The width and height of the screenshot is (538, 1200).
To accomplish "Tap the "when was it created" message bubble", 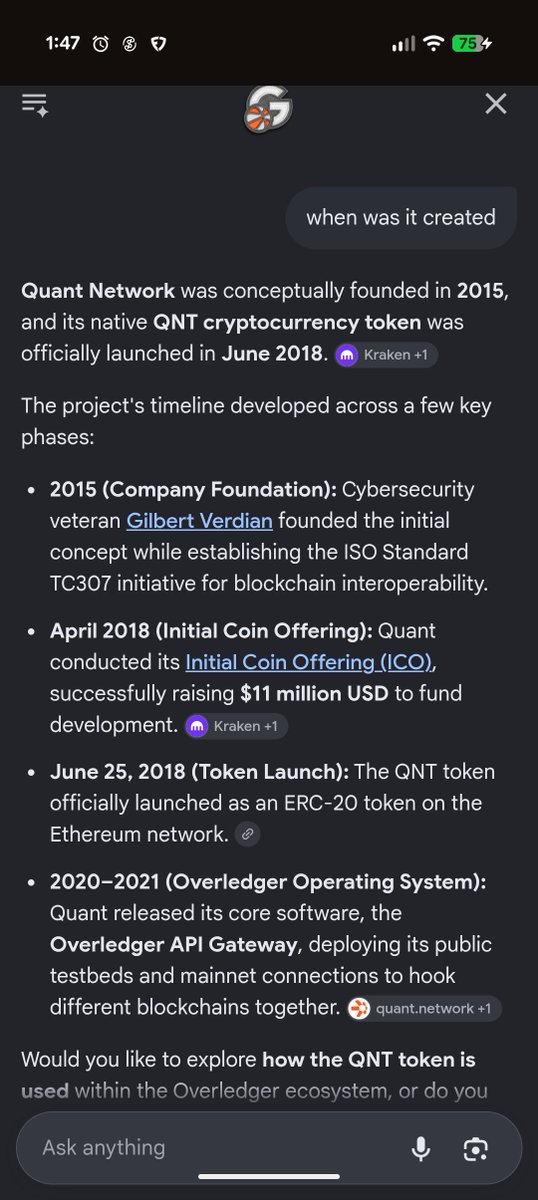I will (x=401, y=217).
